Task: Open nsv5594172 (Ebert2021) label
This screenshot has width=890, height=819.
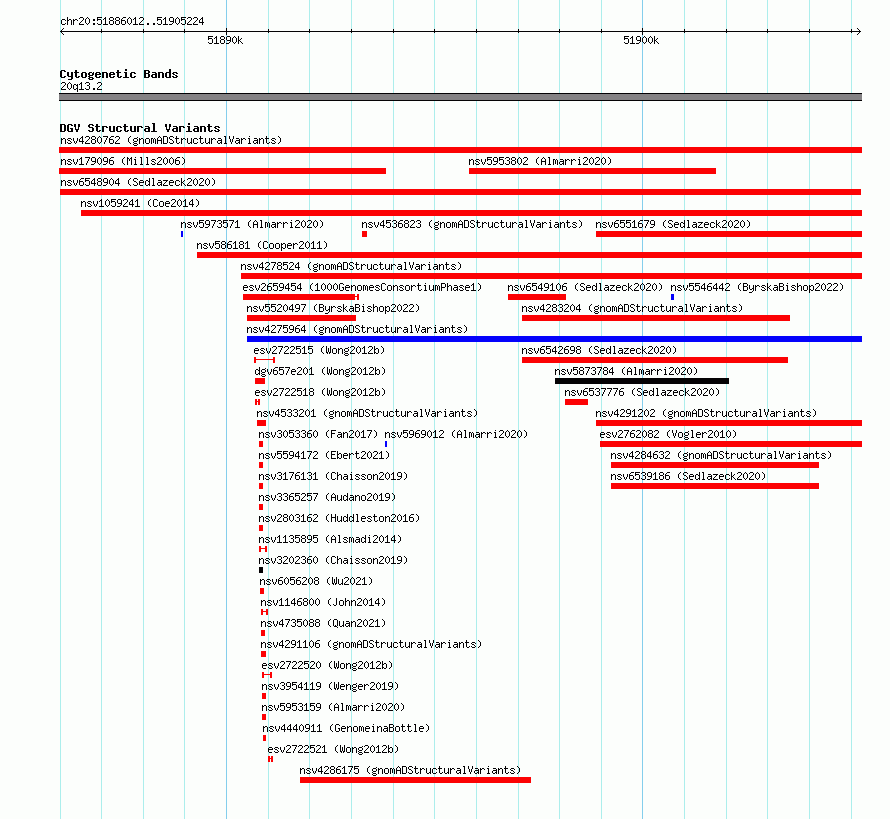Action: [x=324, y=455]
